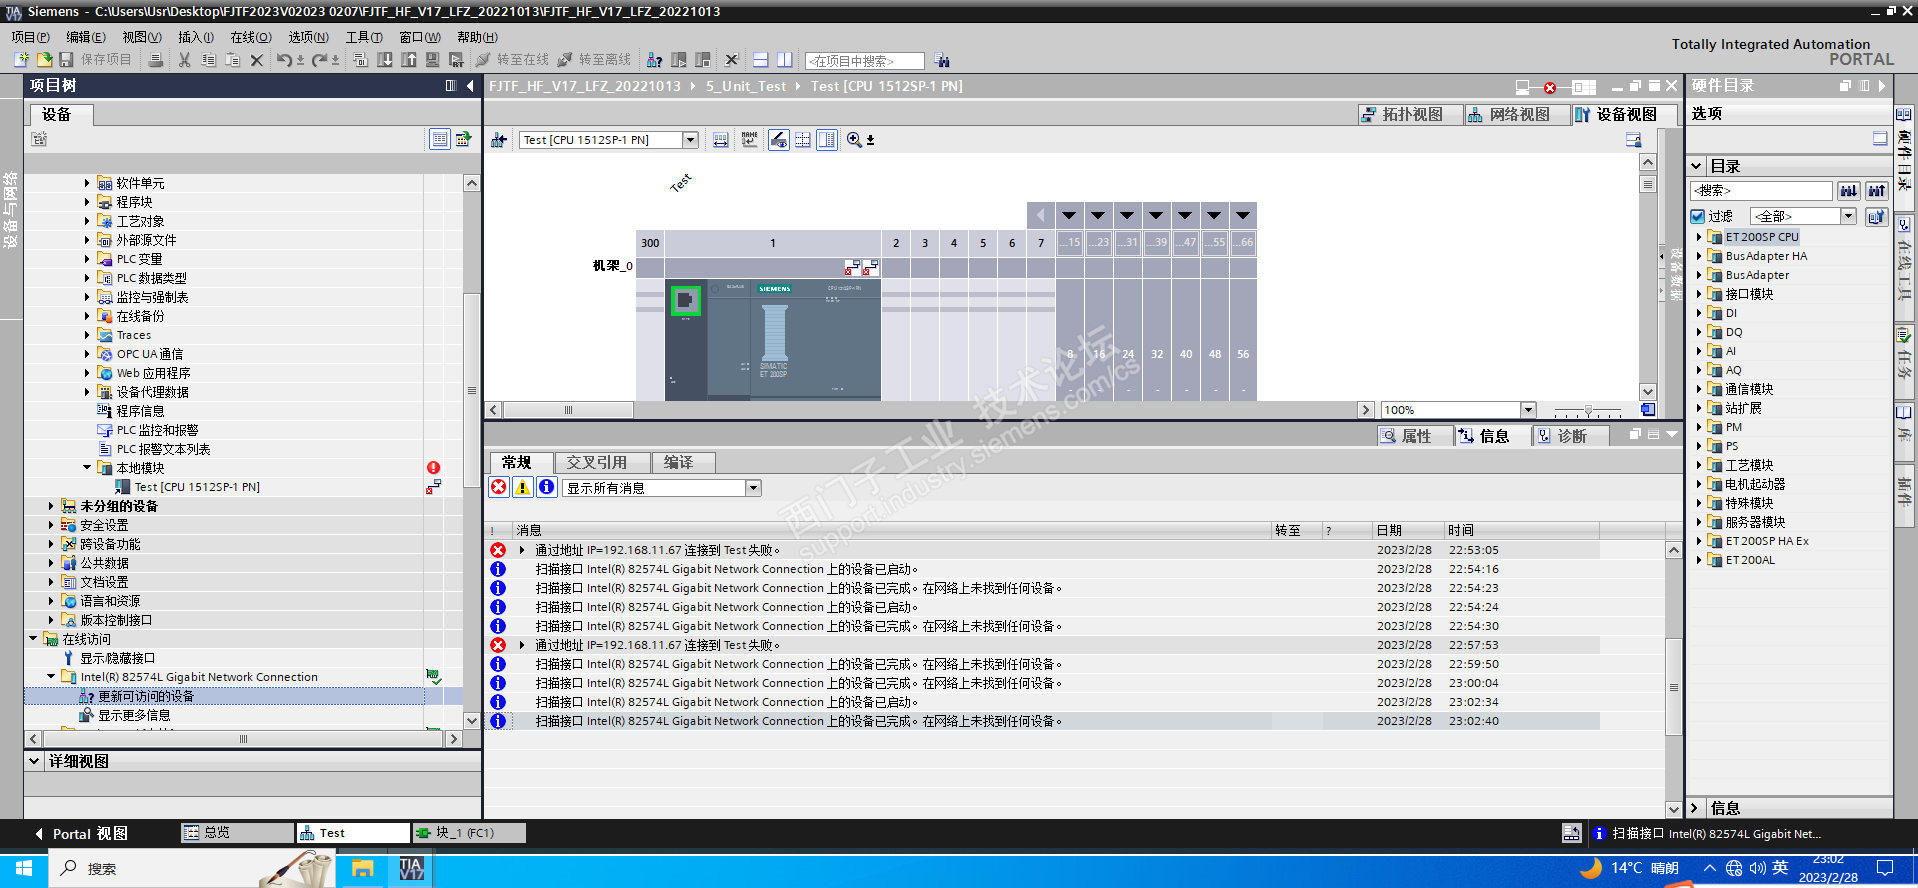The image size is (1918, 888).
Task: Click the Portal 视图 button
Action: [80, 834]
